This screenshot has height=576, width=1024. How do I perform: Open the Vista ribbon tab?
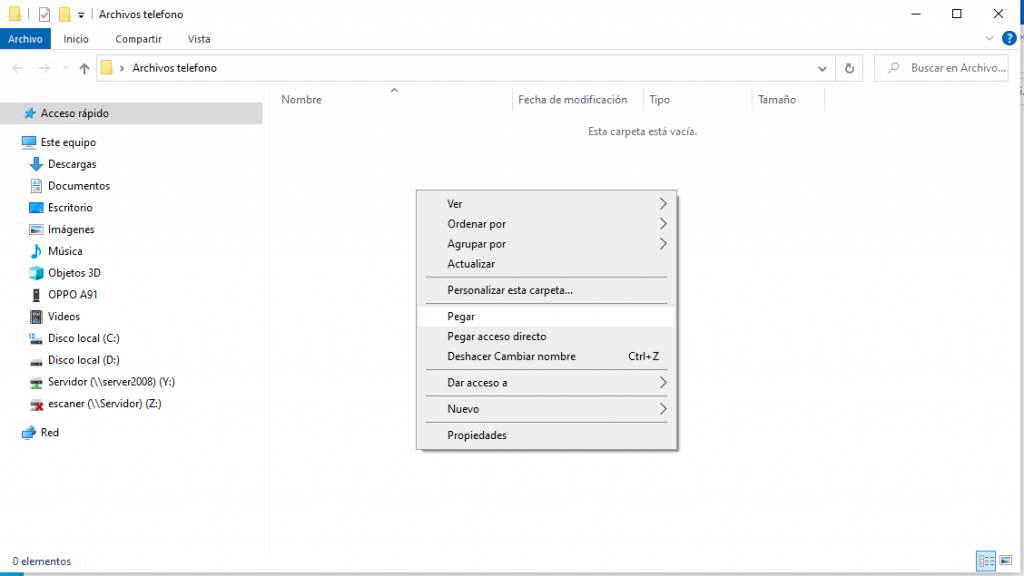[x=199, y=39]
